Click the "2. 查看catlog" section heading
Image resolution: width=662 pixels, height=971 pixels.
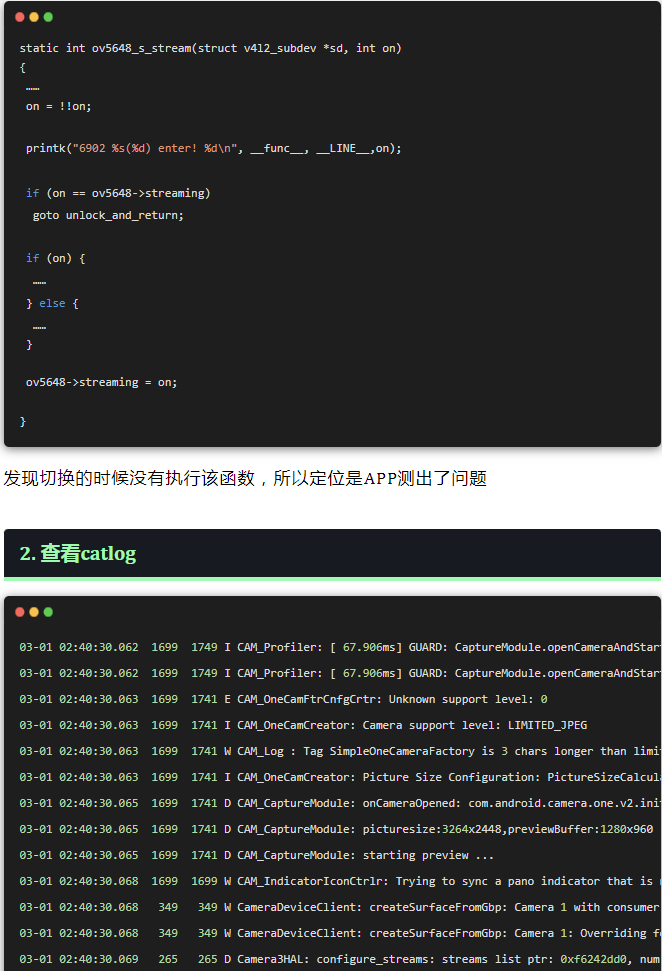point(78,553)
